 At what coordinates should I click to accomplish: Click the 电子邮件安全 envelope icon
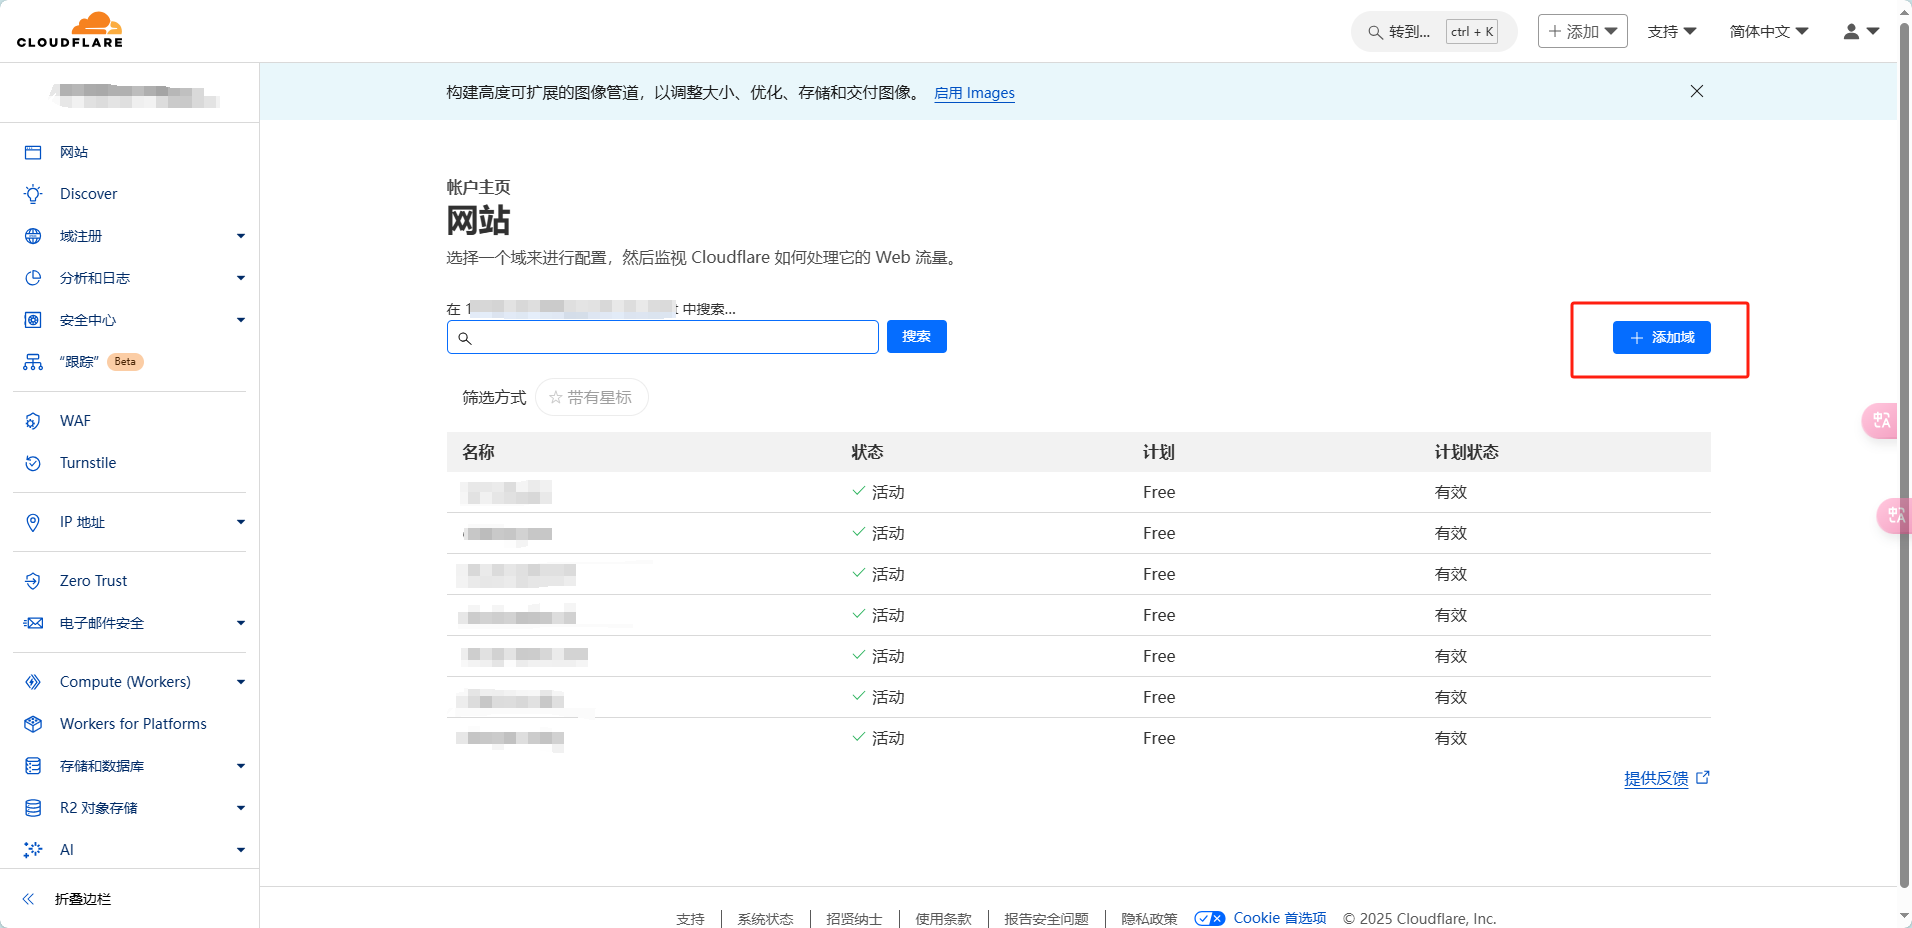33,623
